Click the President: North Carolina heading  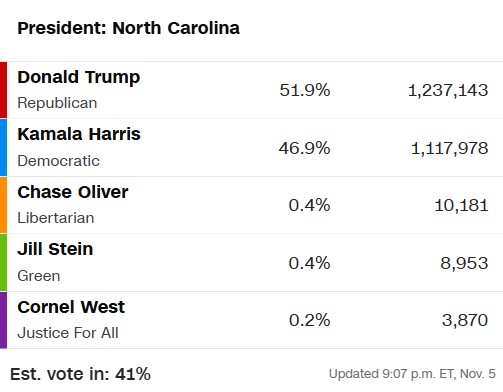128,28
